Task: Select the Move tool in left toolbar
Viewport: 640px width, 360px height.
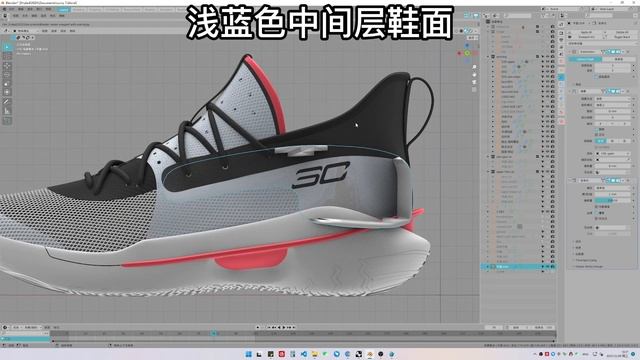Action: pyautogui.click(x=7, y=66)
